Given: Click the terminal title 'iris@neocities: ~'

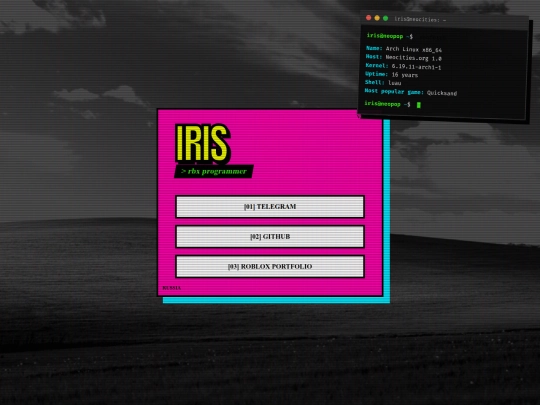Looking at the screenshot, I should (420, 19).
